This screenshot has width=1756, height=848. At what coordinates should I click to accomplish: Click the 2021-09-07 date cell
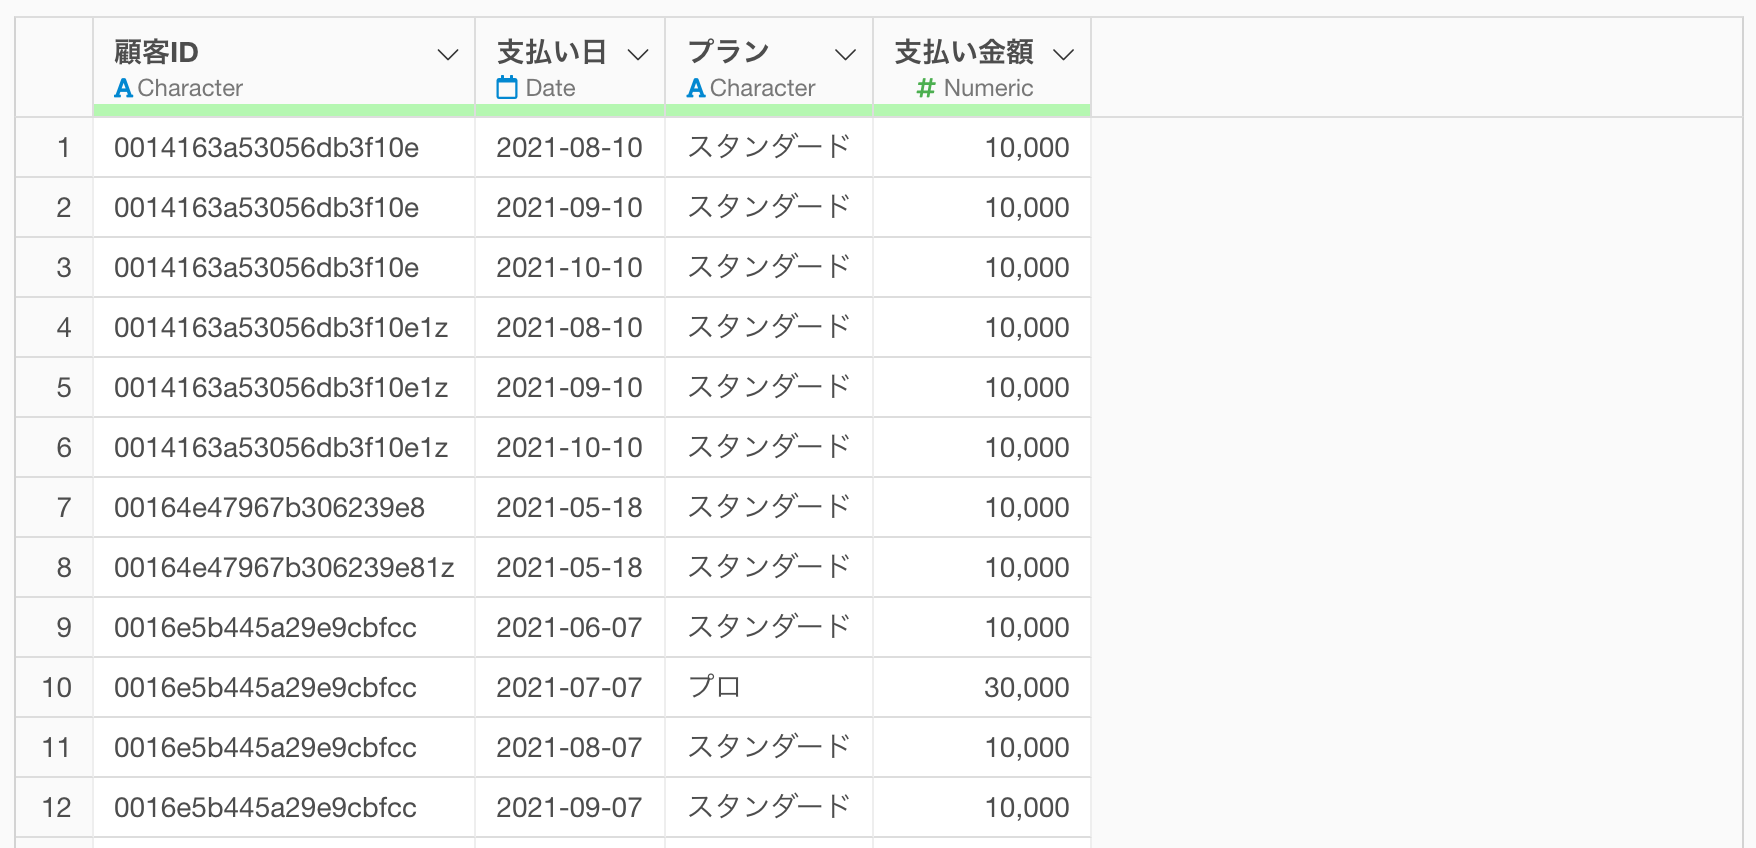click(570, 808)
